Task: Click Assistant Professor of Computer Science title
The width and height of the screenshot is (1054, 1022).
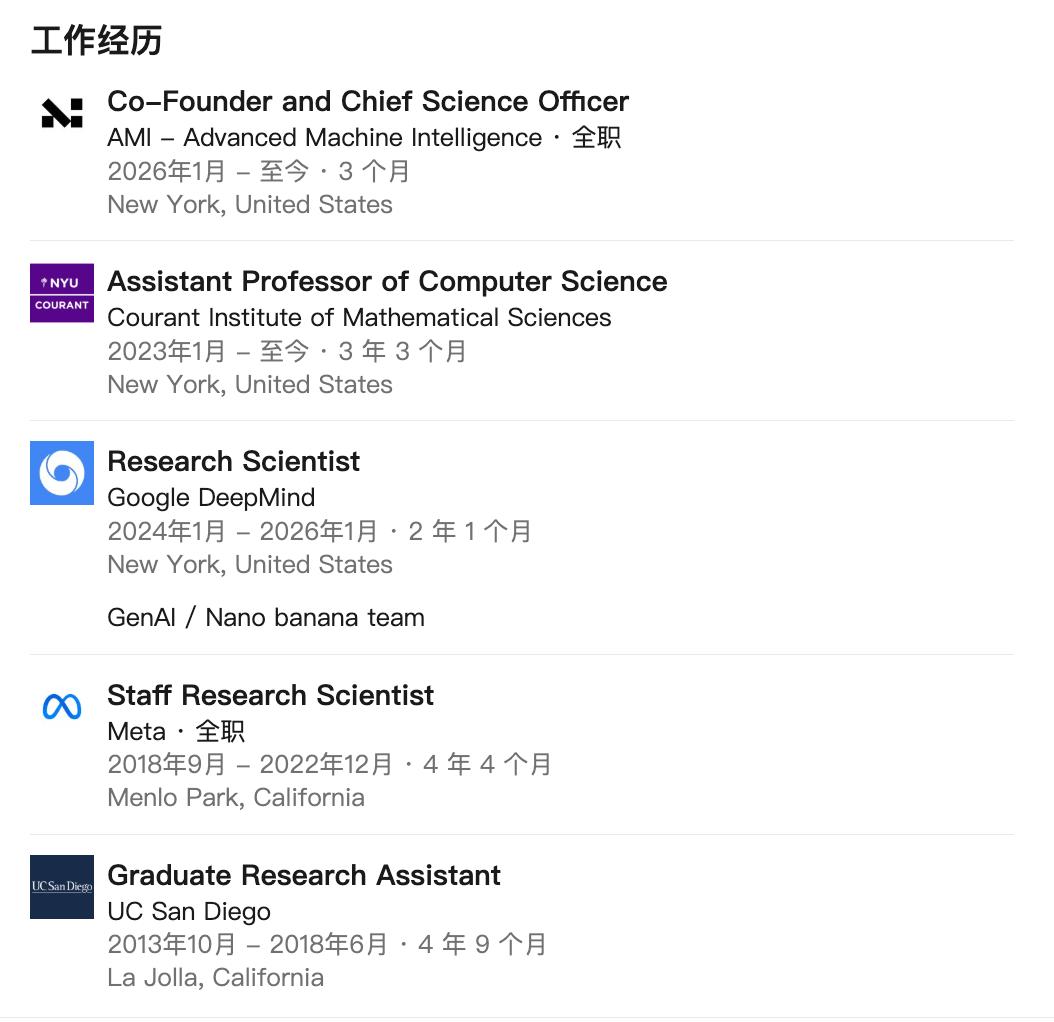Action: tap(387, 281)
